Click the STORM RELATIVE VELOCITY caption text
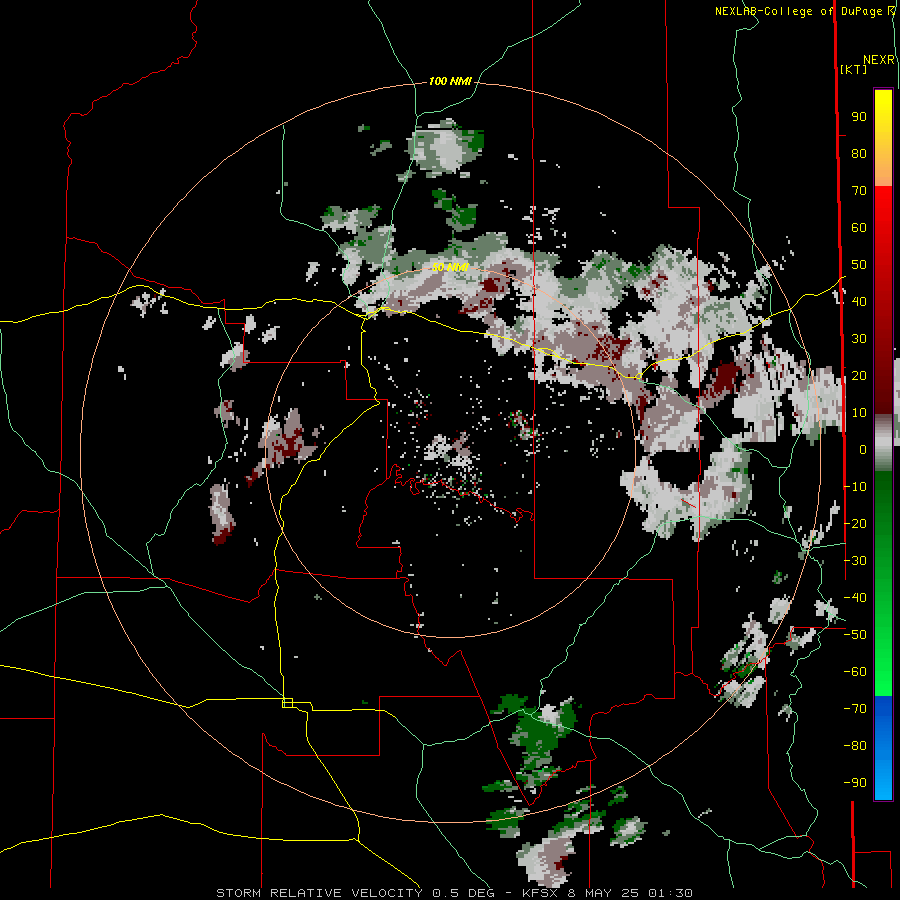Image resolution: width=900 pixels, height=900 pixels. 319,893
